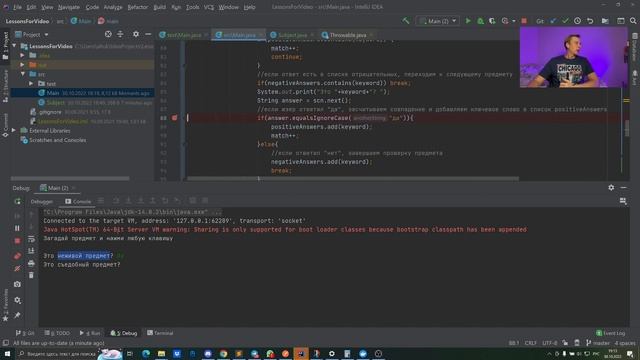Stop the program with the red square in the top toolbar
640x360 pixels.
pos(524,21)
